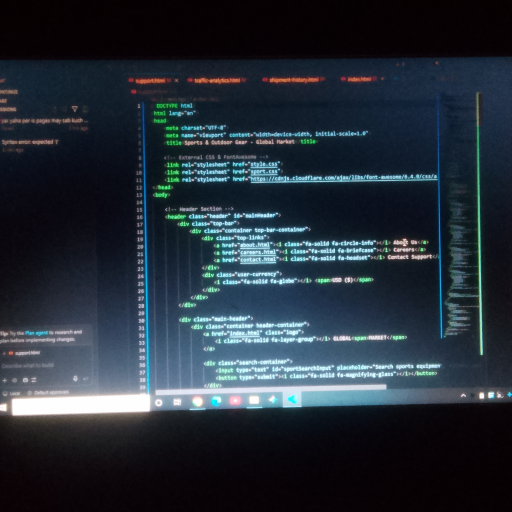Click the support.html attached context chip

[24, 353]
